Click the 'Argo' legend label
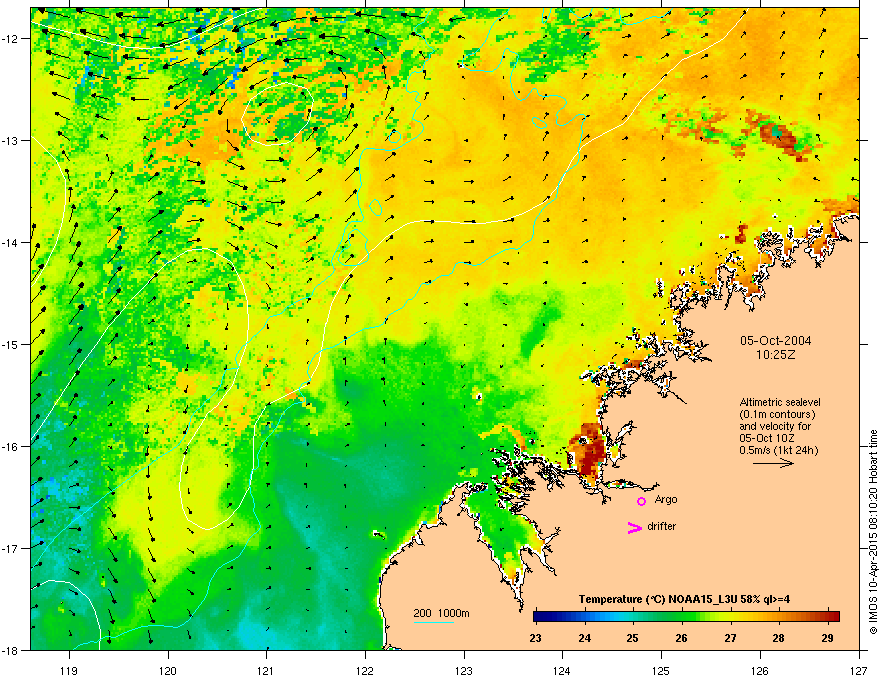The height and width of the screenshot is (680, 880). [666, 499]
